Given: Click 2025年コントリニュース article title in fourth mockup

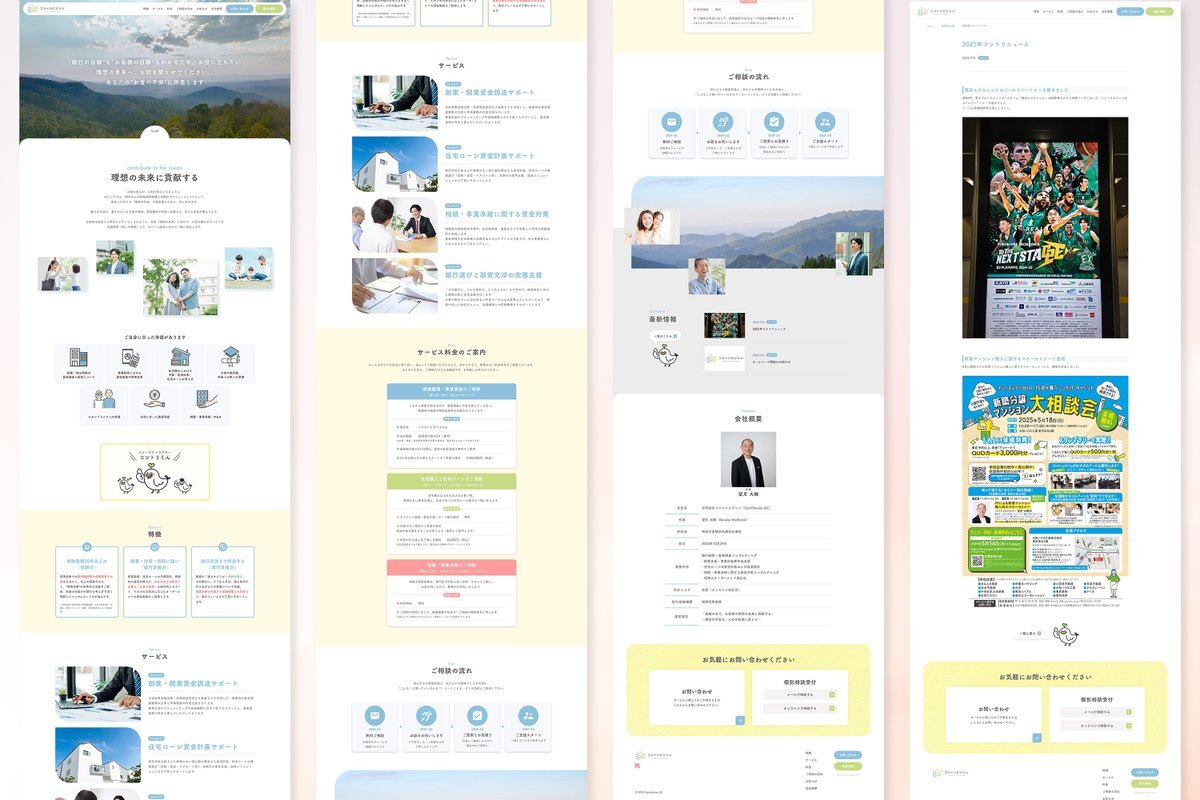Looking at the screenshot, I should [x=995, y=45].
